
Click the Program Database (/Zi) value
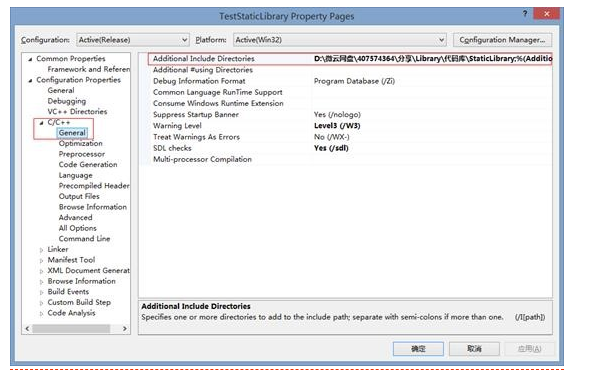[x=354, y=81]
